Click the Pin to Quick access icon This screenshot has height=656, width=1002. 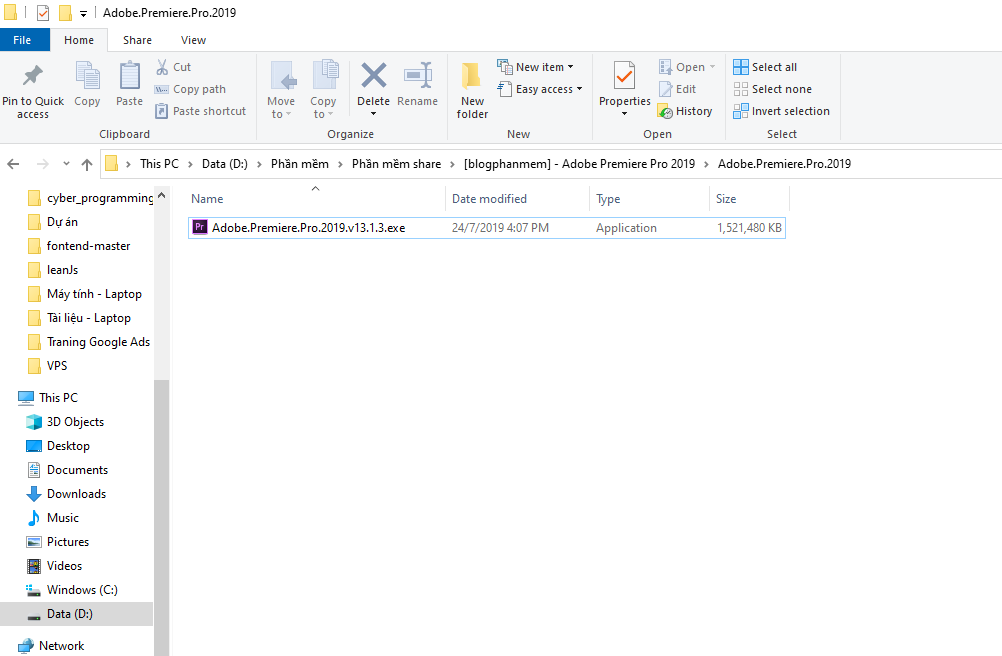point(33,76)
